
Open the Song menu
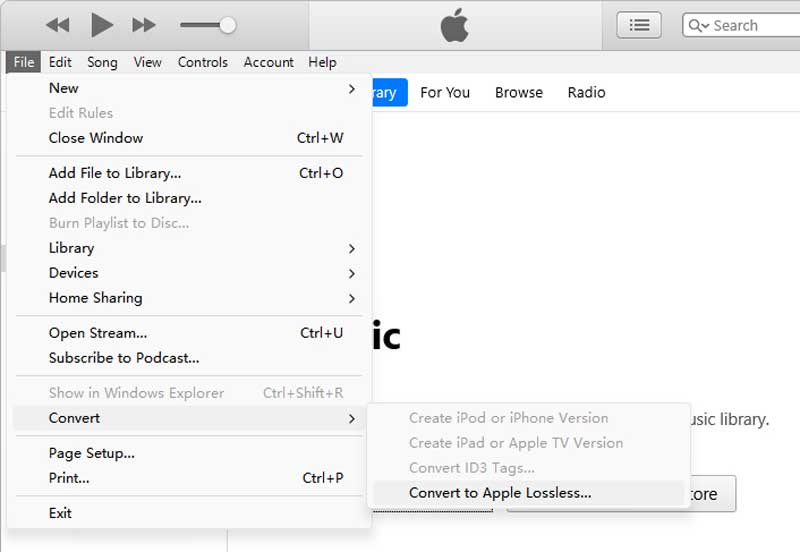point(102,62)
